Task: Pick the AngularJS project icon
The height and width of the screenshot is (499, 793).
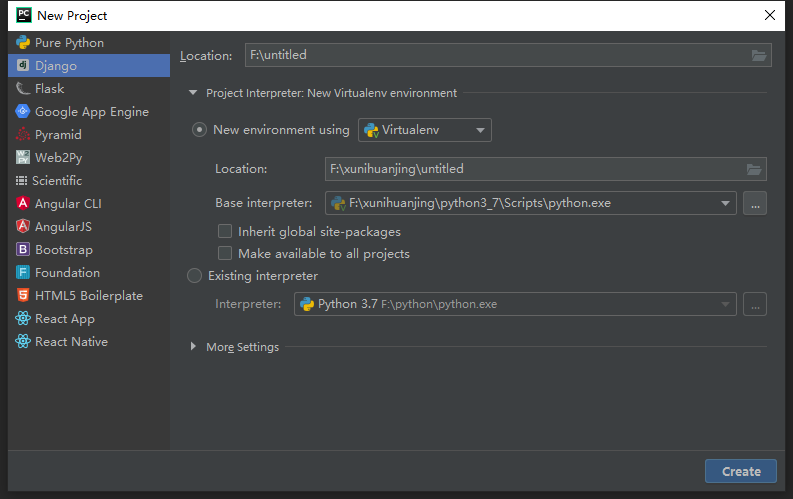Action: click(23, 226)
